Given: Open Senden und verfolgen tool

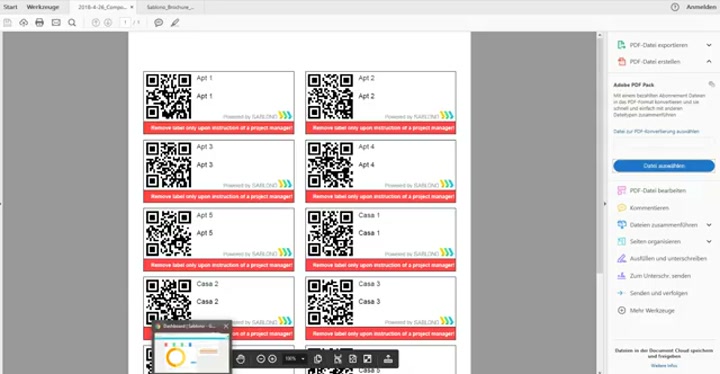Looking at the screenshot, I should [658, 293].
